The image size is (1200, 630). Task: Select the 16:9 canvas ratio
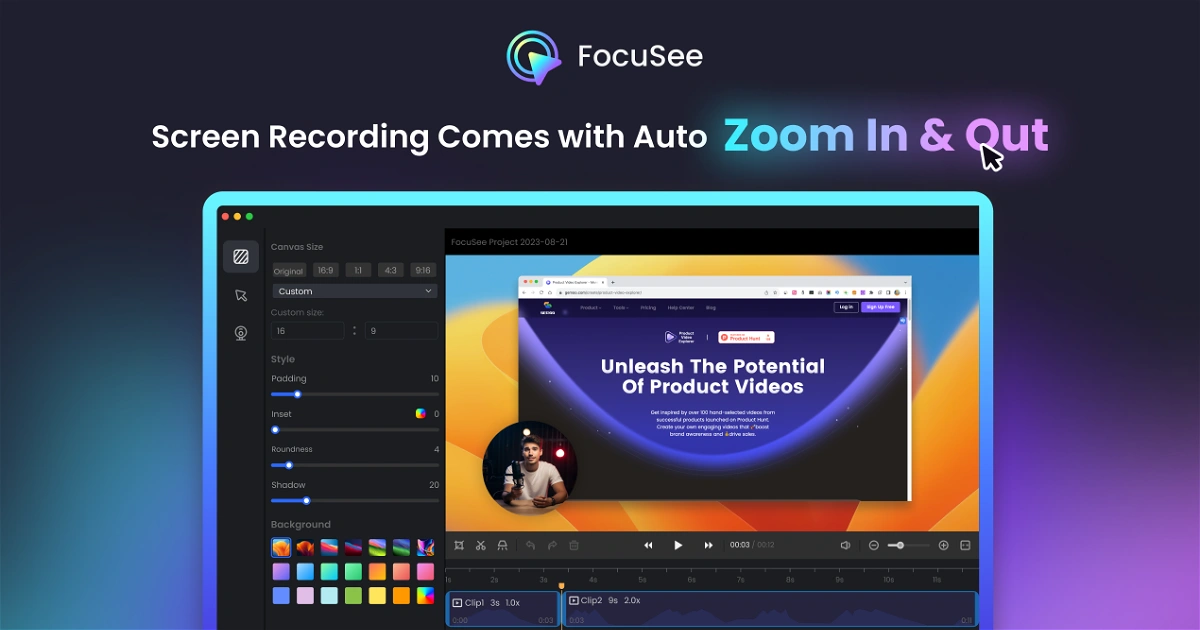[x=325, y=270]
